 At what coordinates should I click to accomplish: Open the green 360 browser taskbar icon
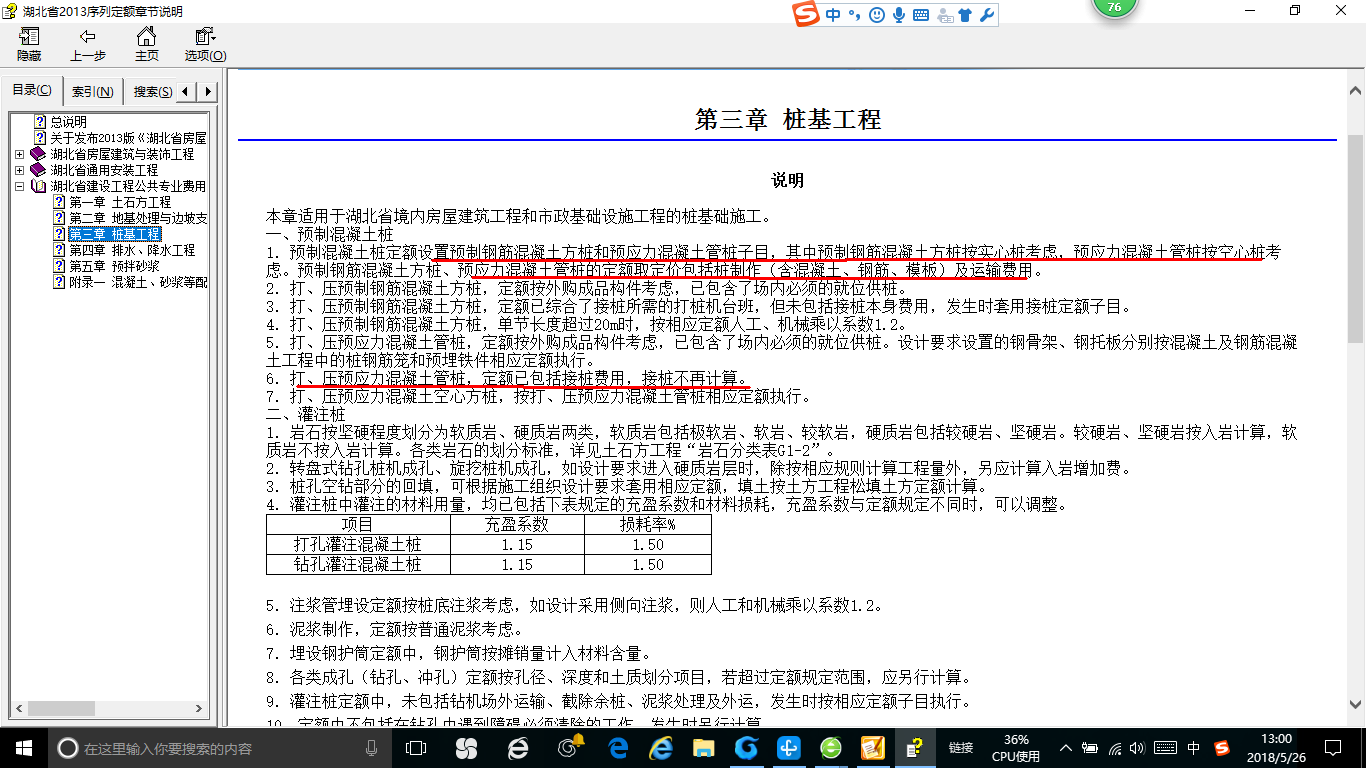click(831, 748)
